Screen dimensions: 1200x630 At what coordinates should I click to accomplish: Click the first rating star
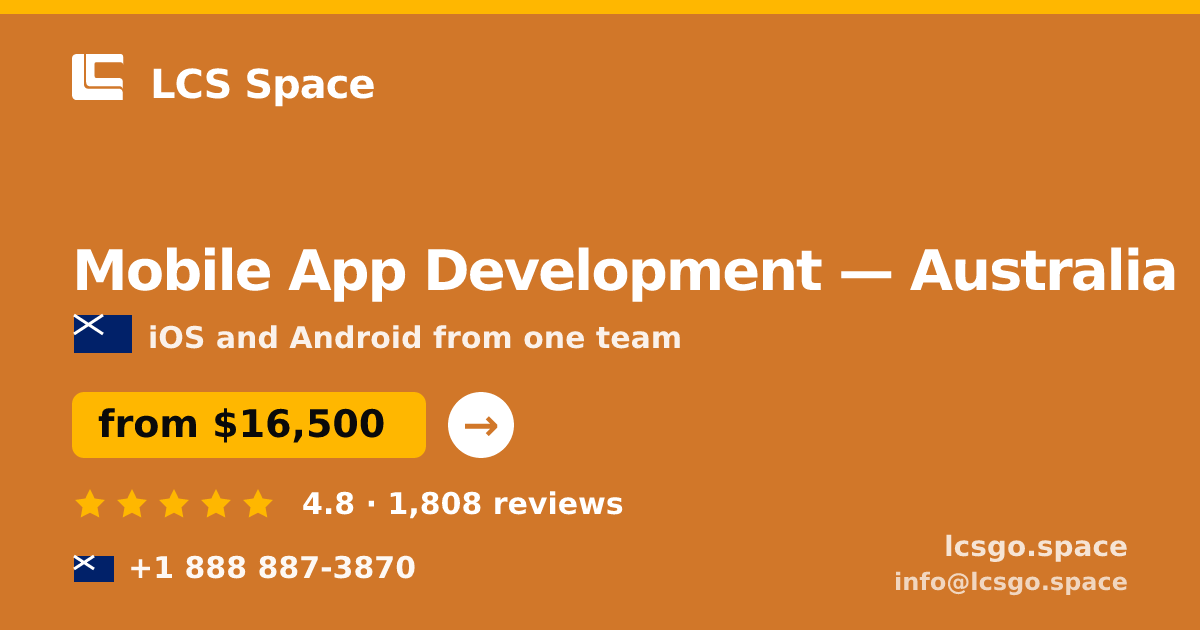[90, 503]
